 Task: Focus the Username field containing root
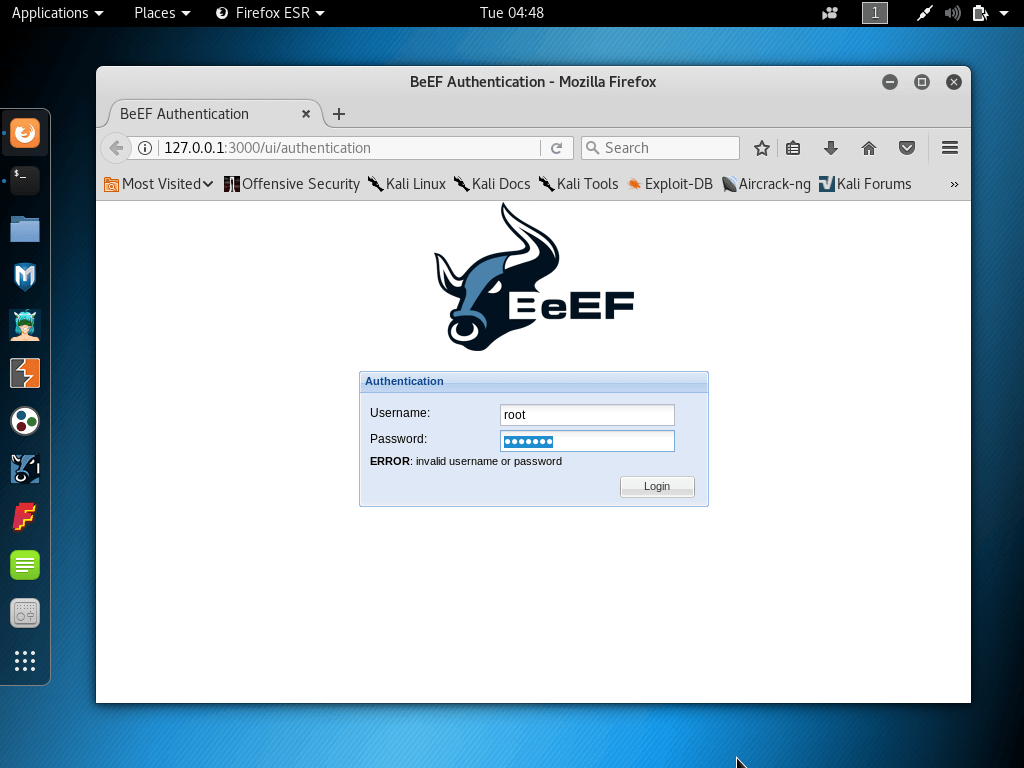point(587,415)
